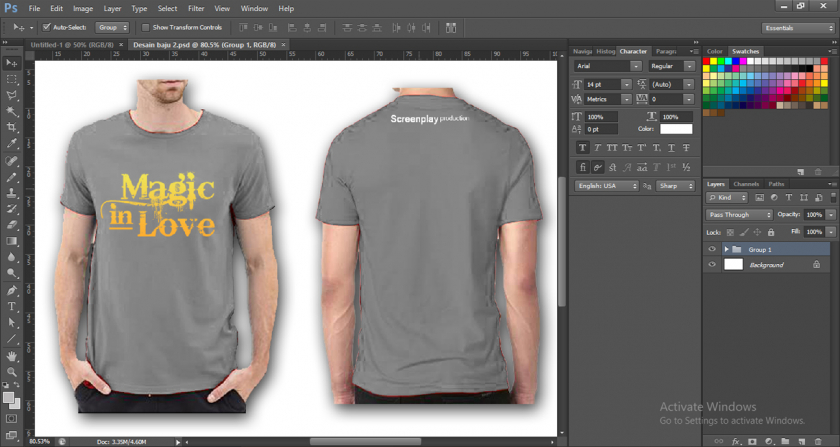Open the Layer menu

tap(112, 9)
